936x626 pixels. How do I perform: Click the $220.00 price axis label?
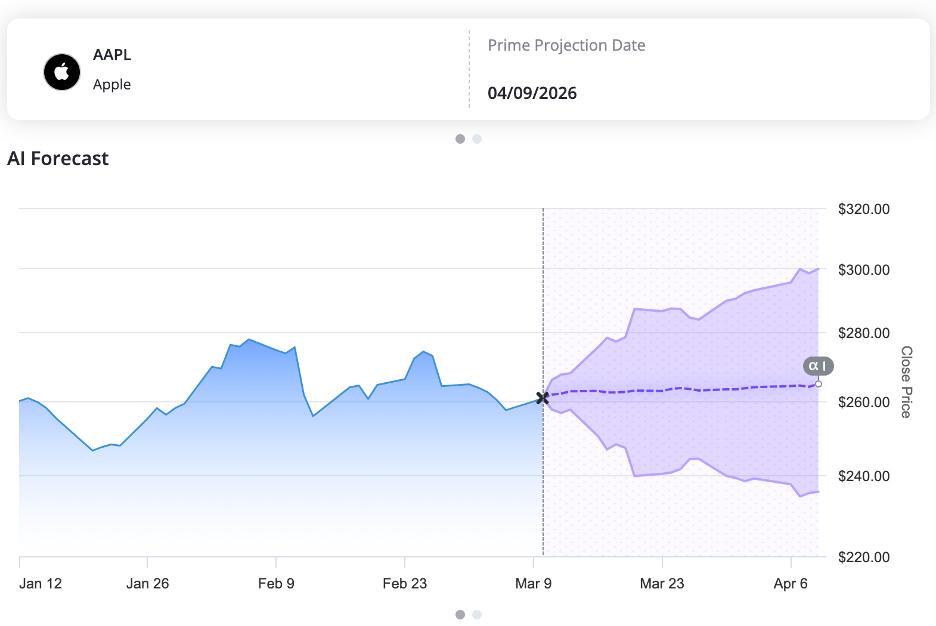[862, 557]
